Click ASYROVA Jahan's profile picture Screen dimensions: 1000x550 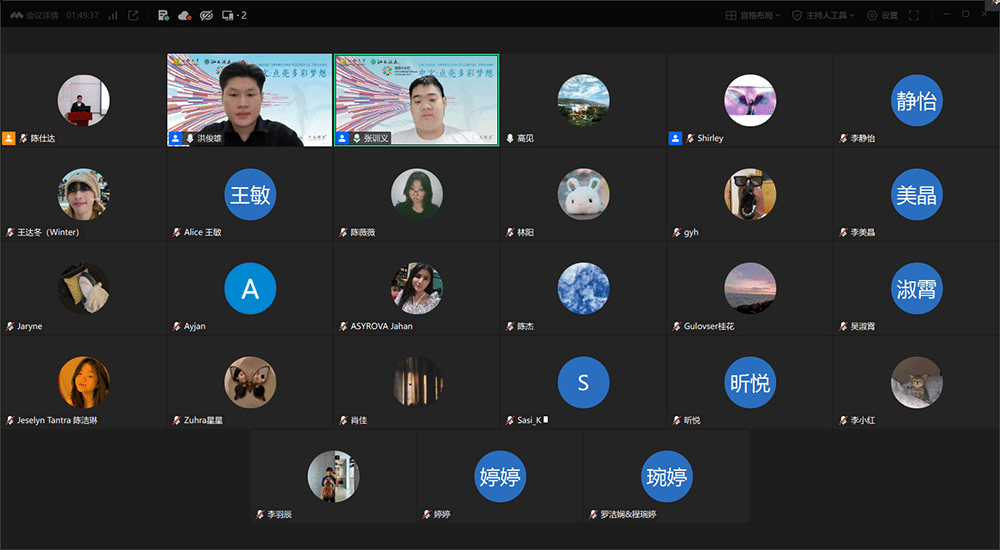[416, 289]
